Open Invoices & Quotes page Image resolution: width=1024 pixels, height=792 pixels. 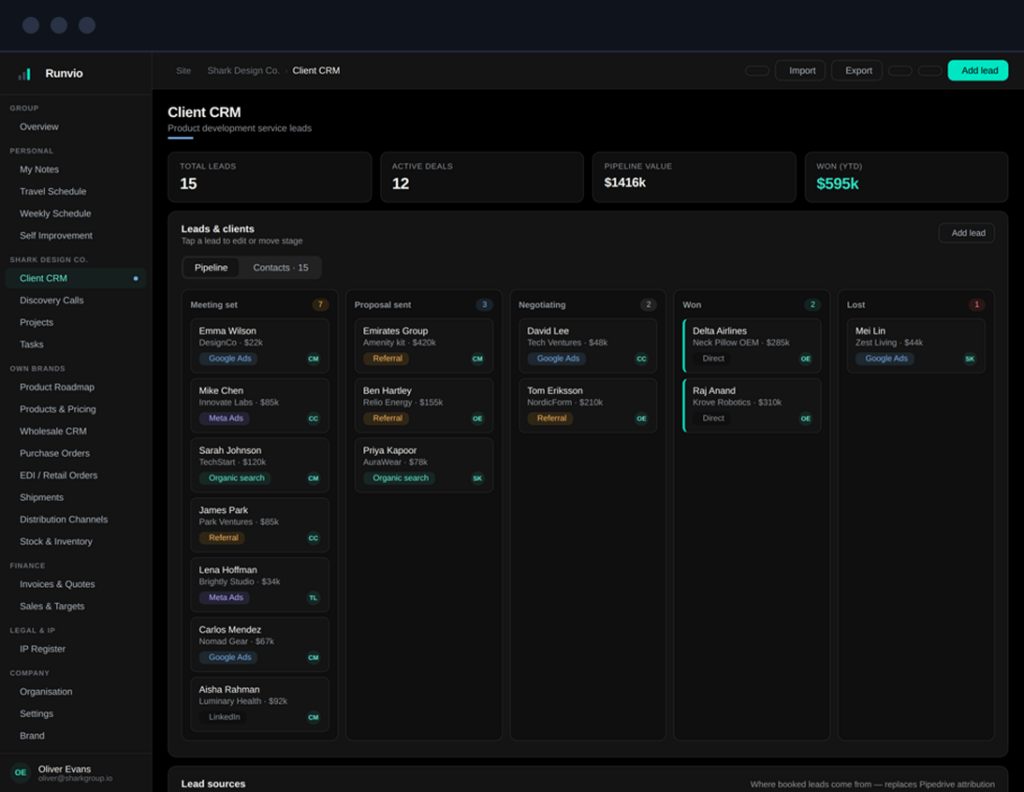click(x=76, y=584)
